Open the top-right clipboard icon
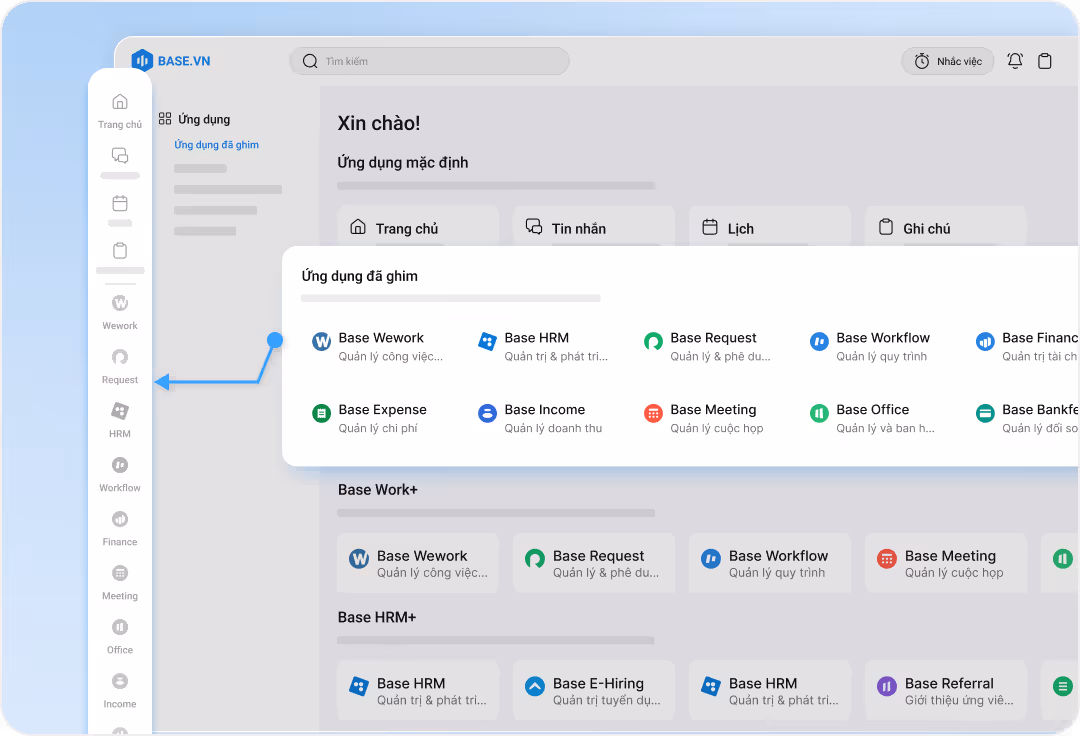Screen dimensions: 1080x736 click(x=1045, y=61)
